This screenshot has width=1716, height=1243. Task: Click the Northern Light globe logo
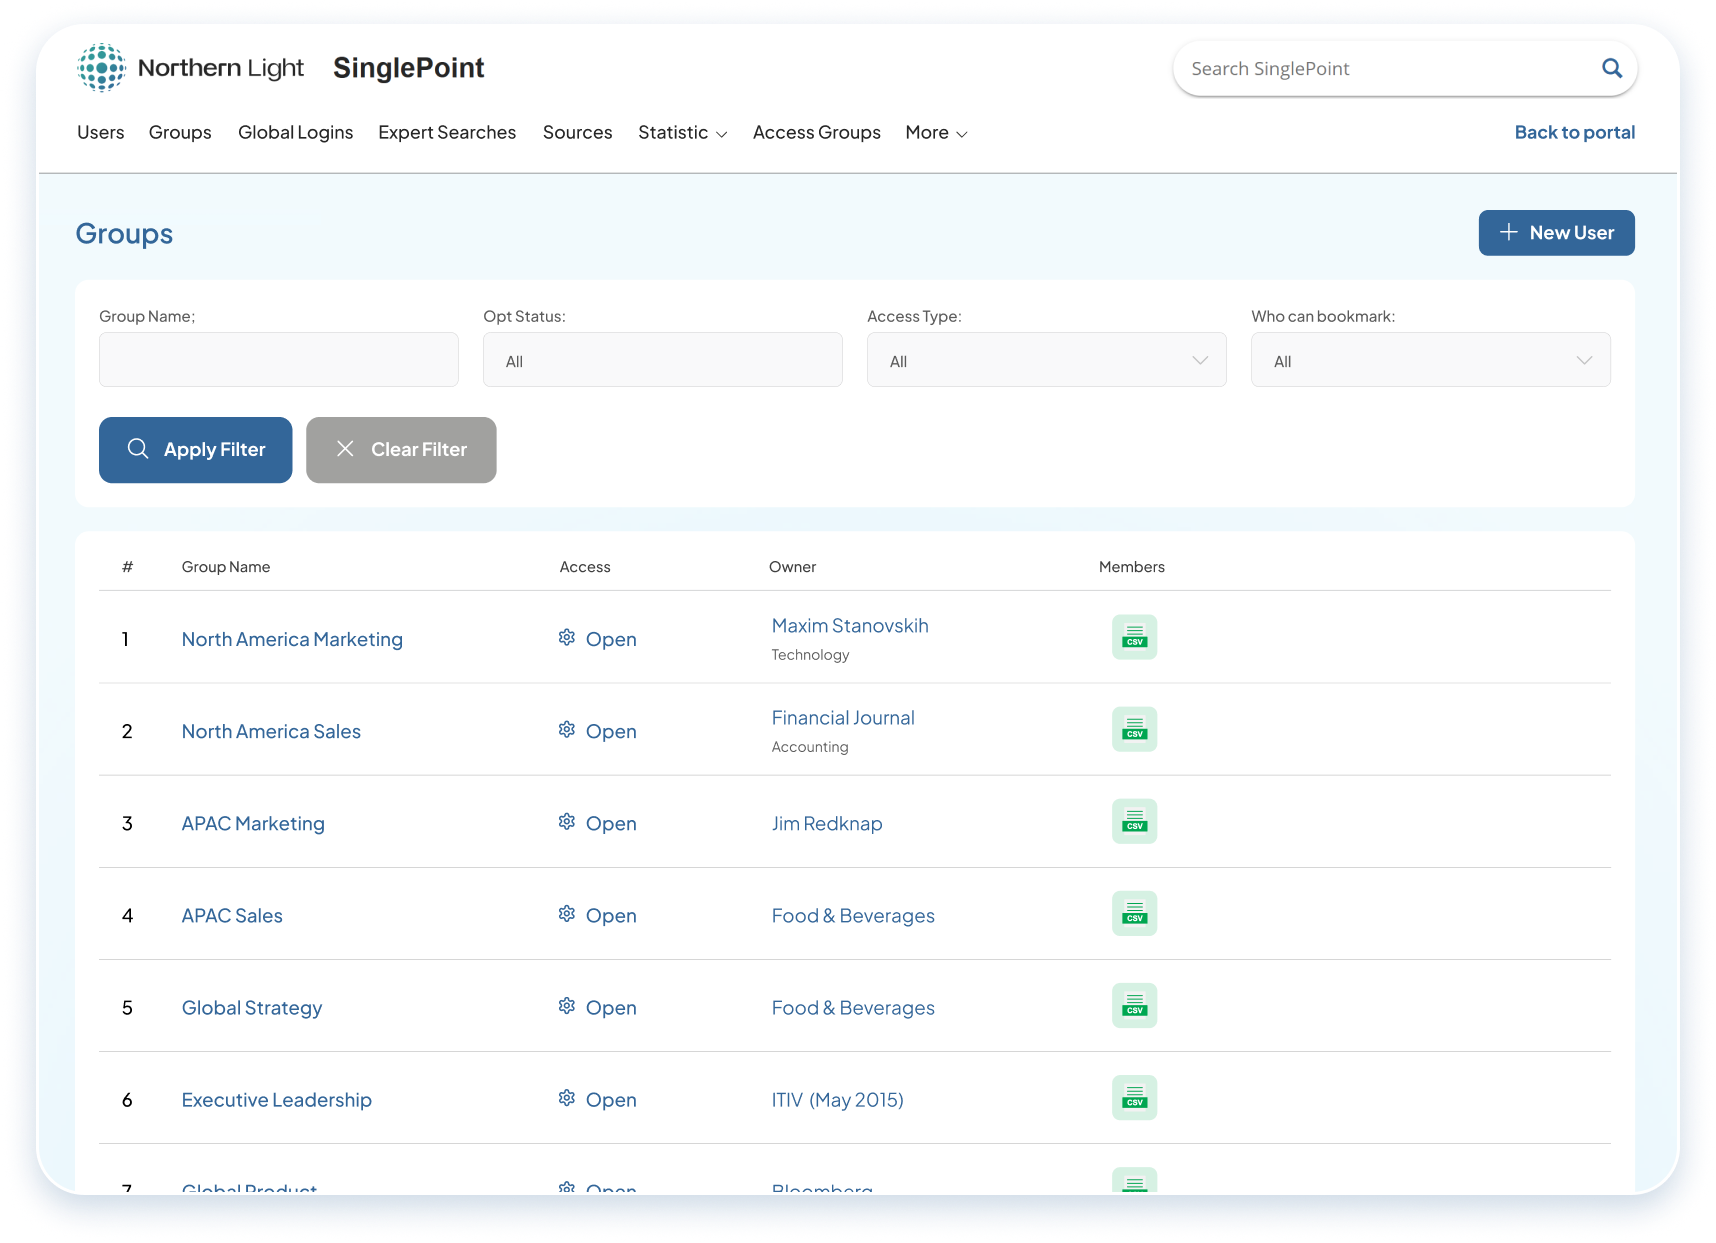(x=102, y=68)
